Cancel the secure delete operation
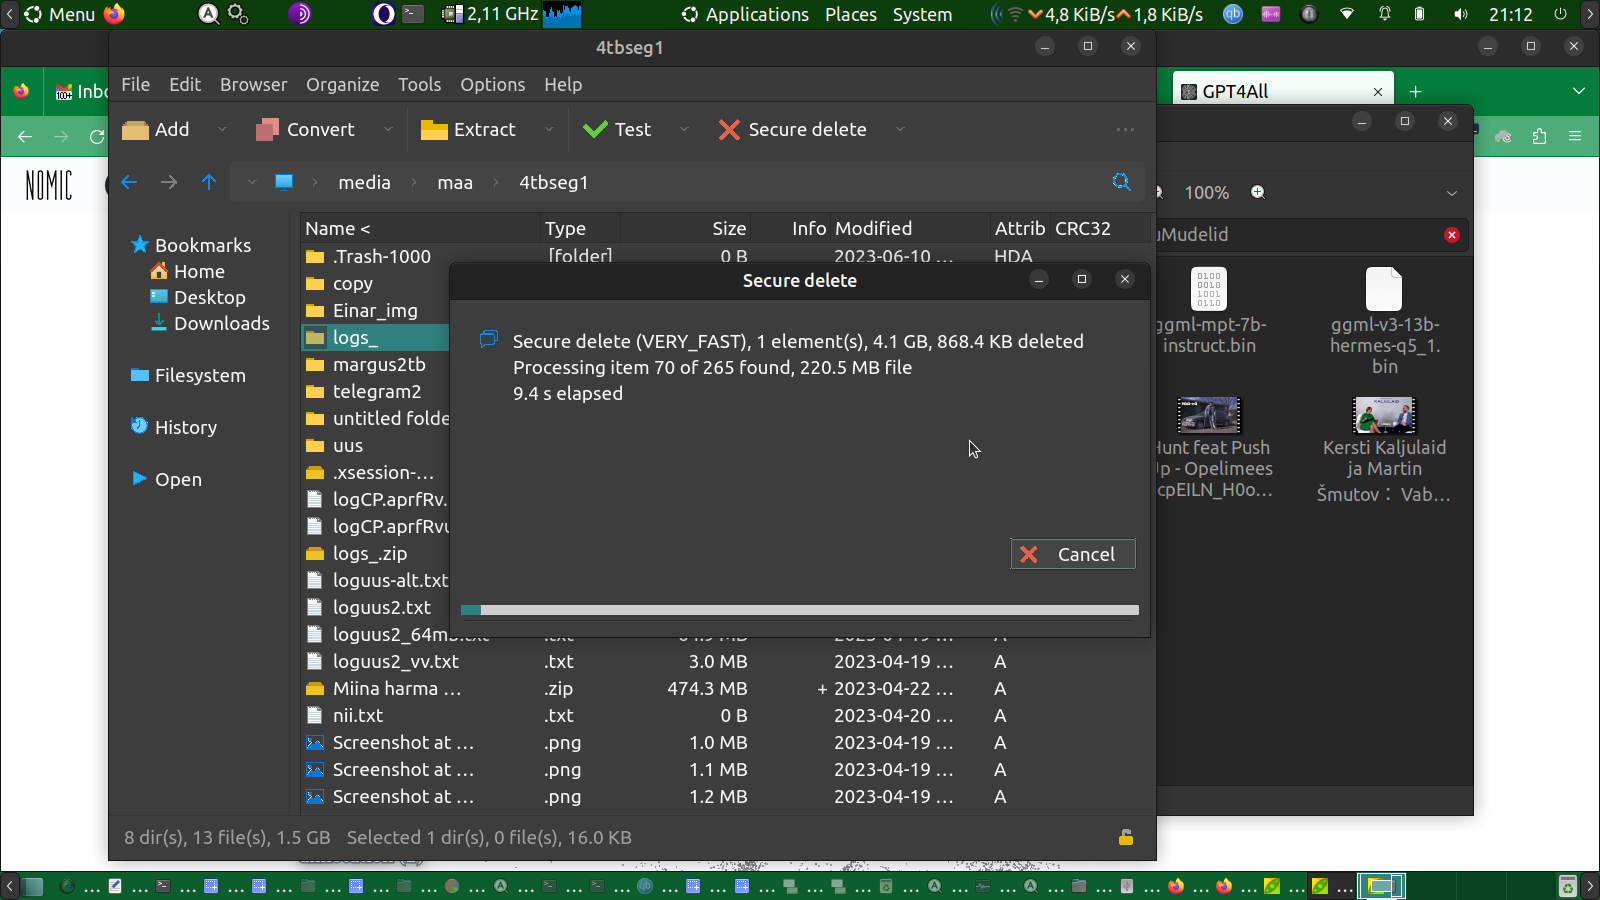This screenshot has height=900, width=1600. click(x=1072, y=554)
